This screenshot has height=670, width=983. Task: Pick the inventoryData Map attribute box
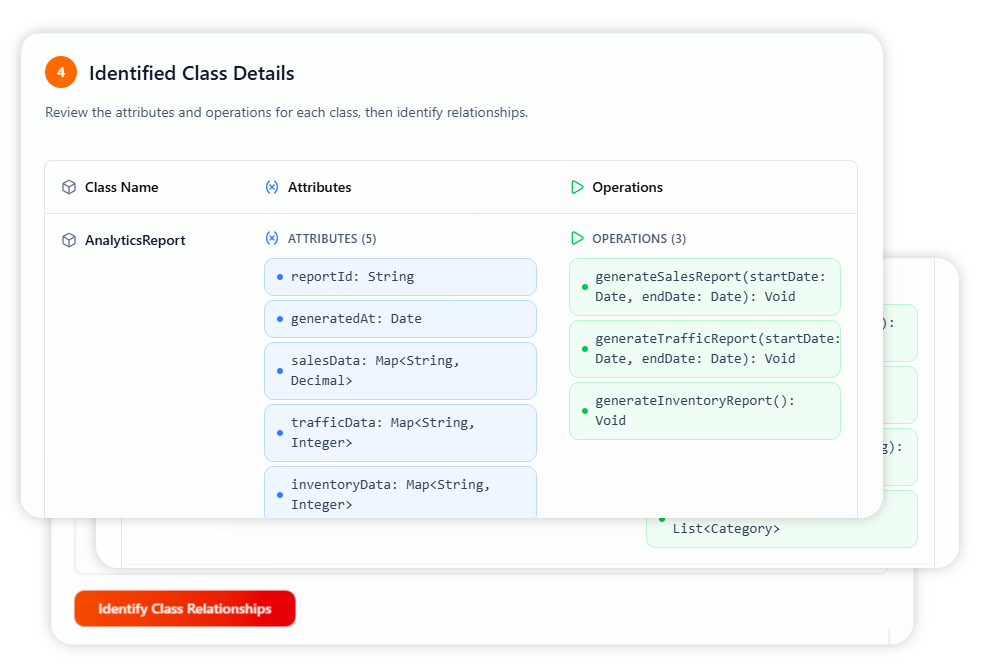(x=400, y=494)
